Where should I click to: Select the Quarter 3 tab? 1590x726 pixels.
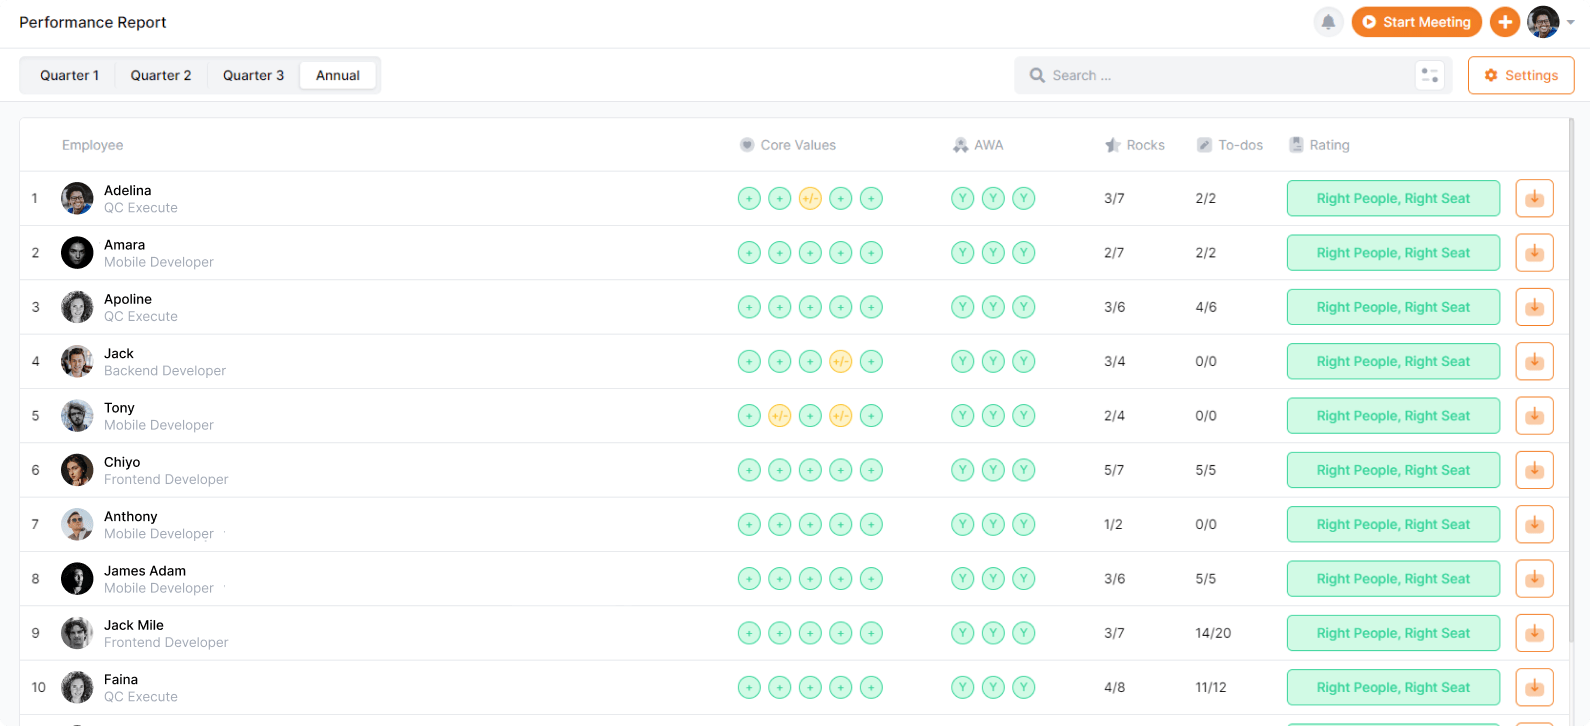coord(253,75)
